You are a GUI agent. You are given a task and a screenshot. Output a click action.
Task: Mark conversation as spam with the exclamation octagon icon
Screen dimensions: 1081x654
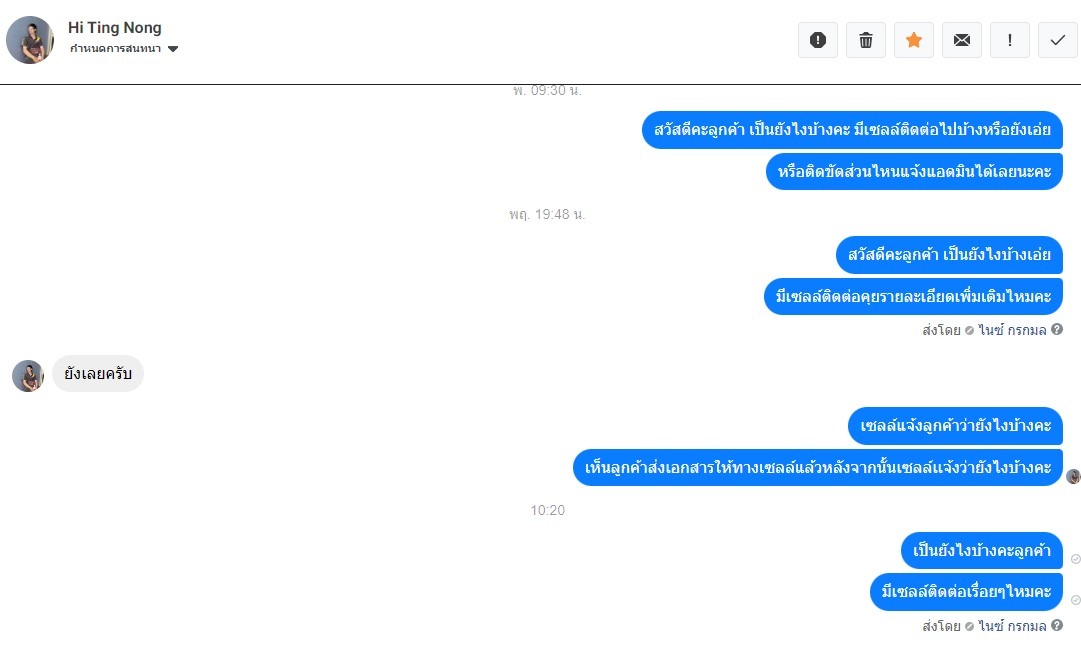click(818, 40)
